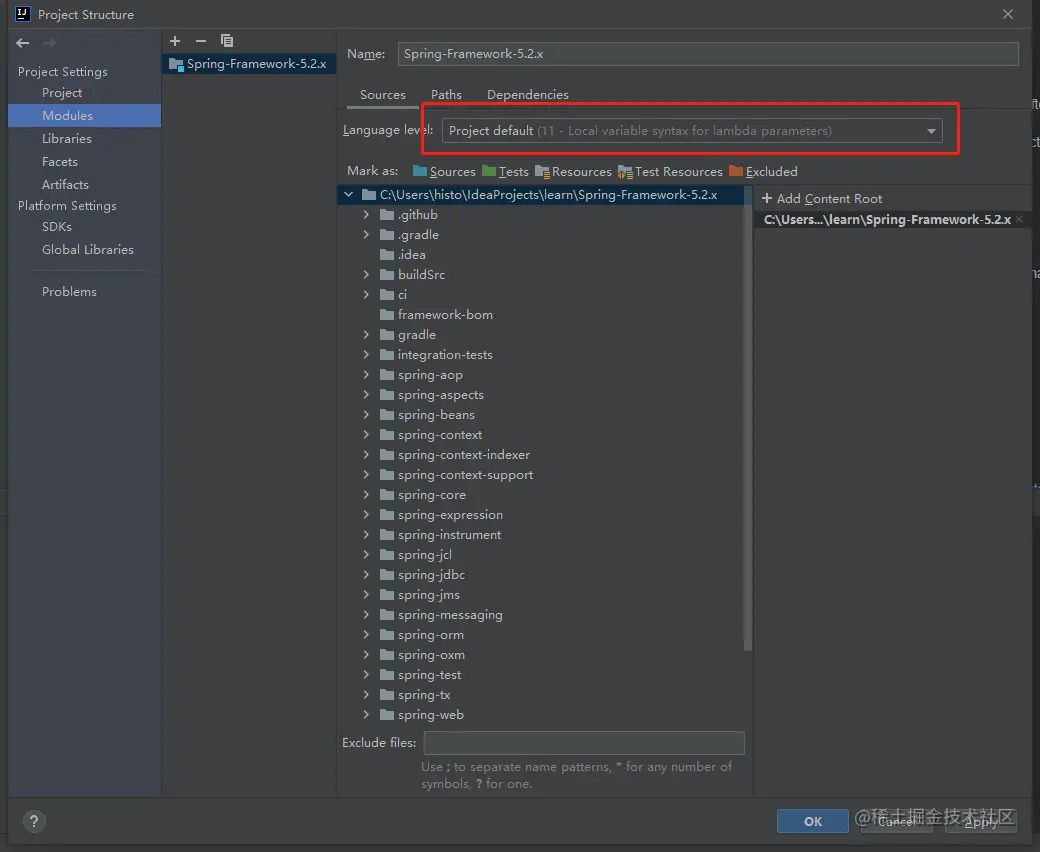Image resolution: width=1040 pixels, height=852 pixels.
Task: Switch to the Sources tab
Action: (383, 95)
